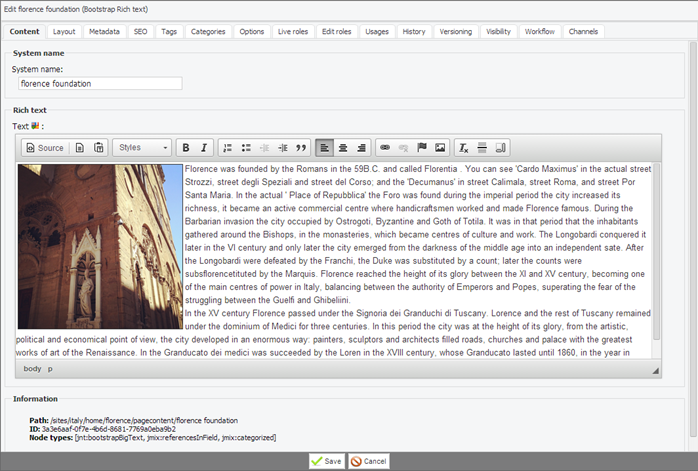Open the SEO tab

coord(140,32)
